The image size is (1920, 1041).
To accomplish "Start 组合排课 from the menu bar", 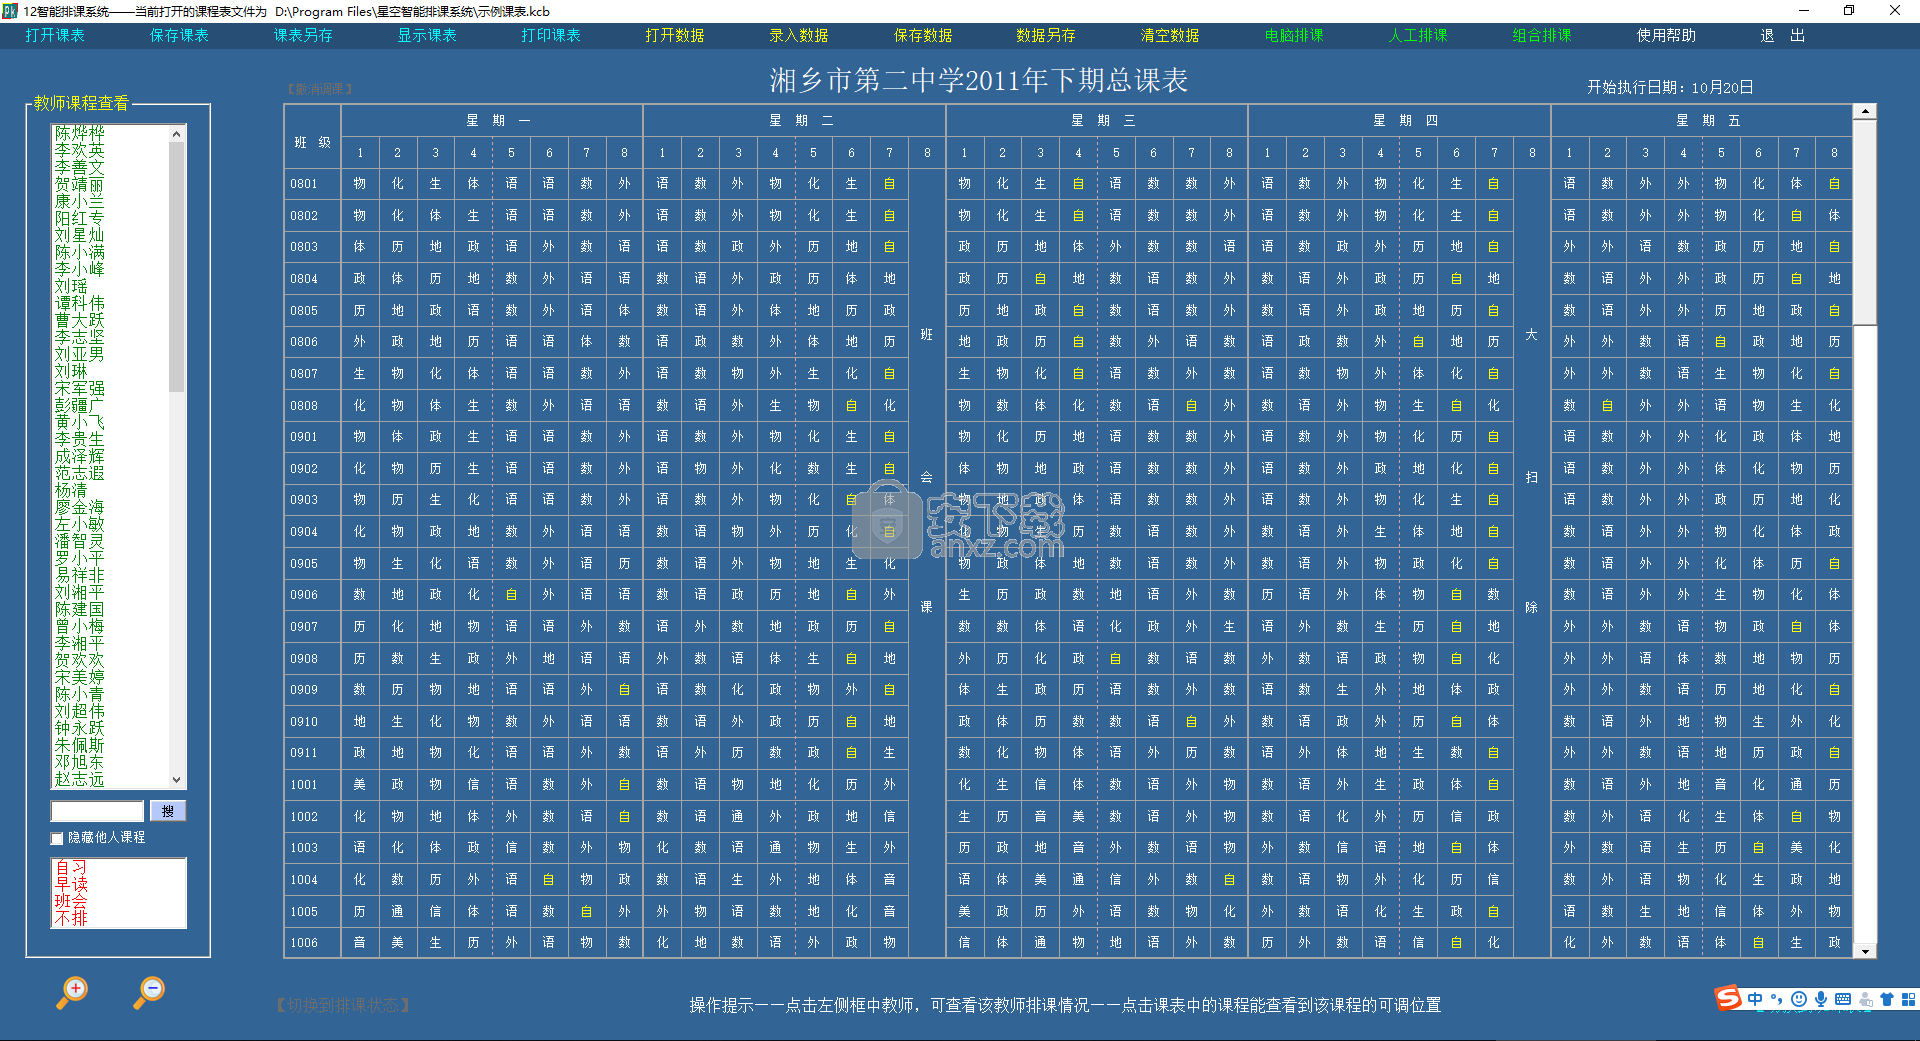I will (x=1542, y=35).
